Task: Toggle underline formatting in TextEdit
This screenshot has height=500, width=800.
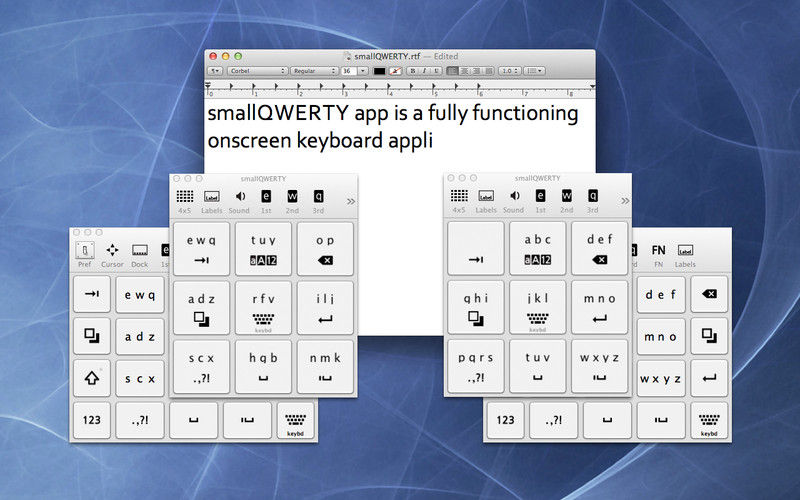Action: pos(436,71)
